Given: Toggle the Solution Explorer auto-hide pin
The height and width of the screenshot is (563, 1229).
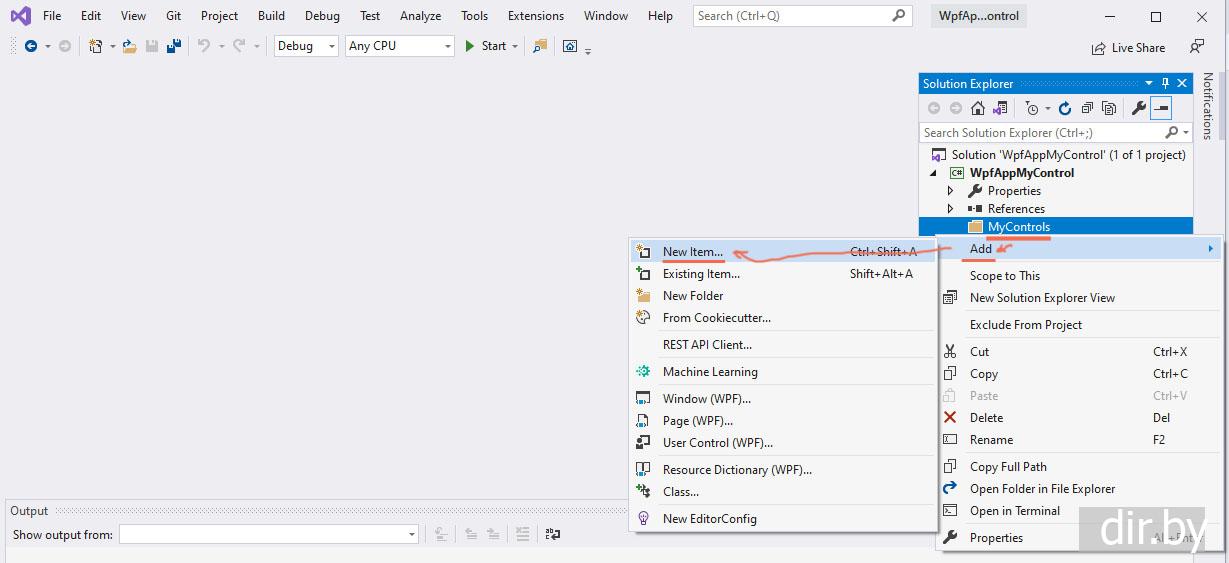Looking at the screenshot, I should [1165, 84].
